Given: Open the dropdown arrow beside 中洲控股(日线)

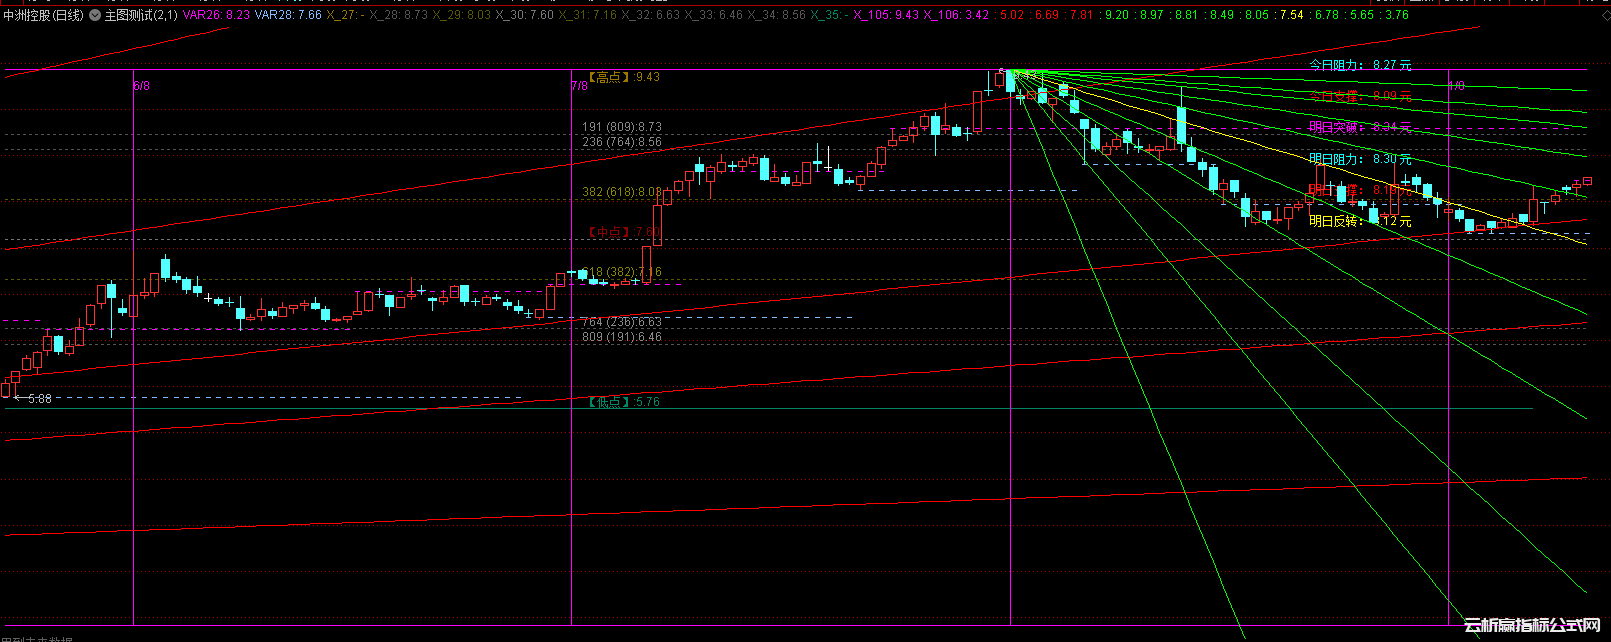Looking at the screenshot, I should (x=95, y=16).
